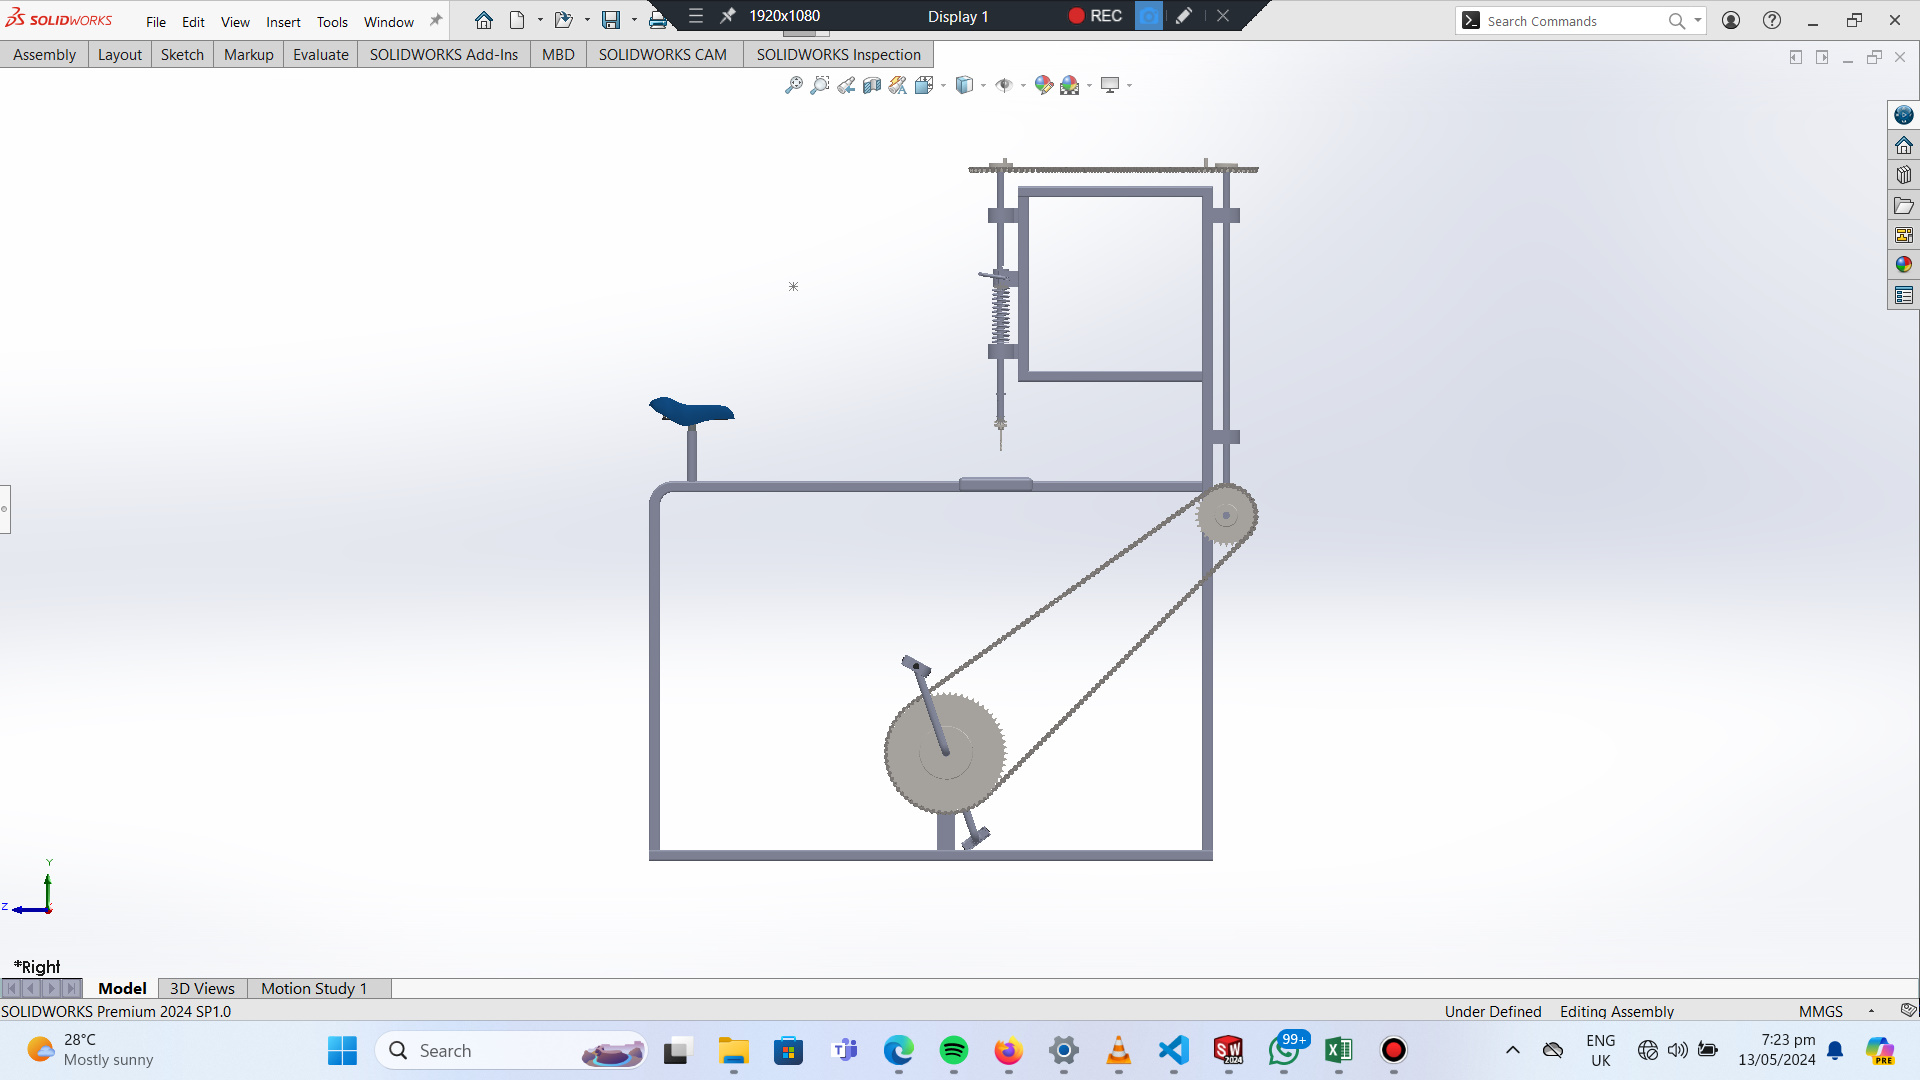Click the 3D Views tab button
The height and width of the screenshot is (1080, 1920).
coord(202,988)
